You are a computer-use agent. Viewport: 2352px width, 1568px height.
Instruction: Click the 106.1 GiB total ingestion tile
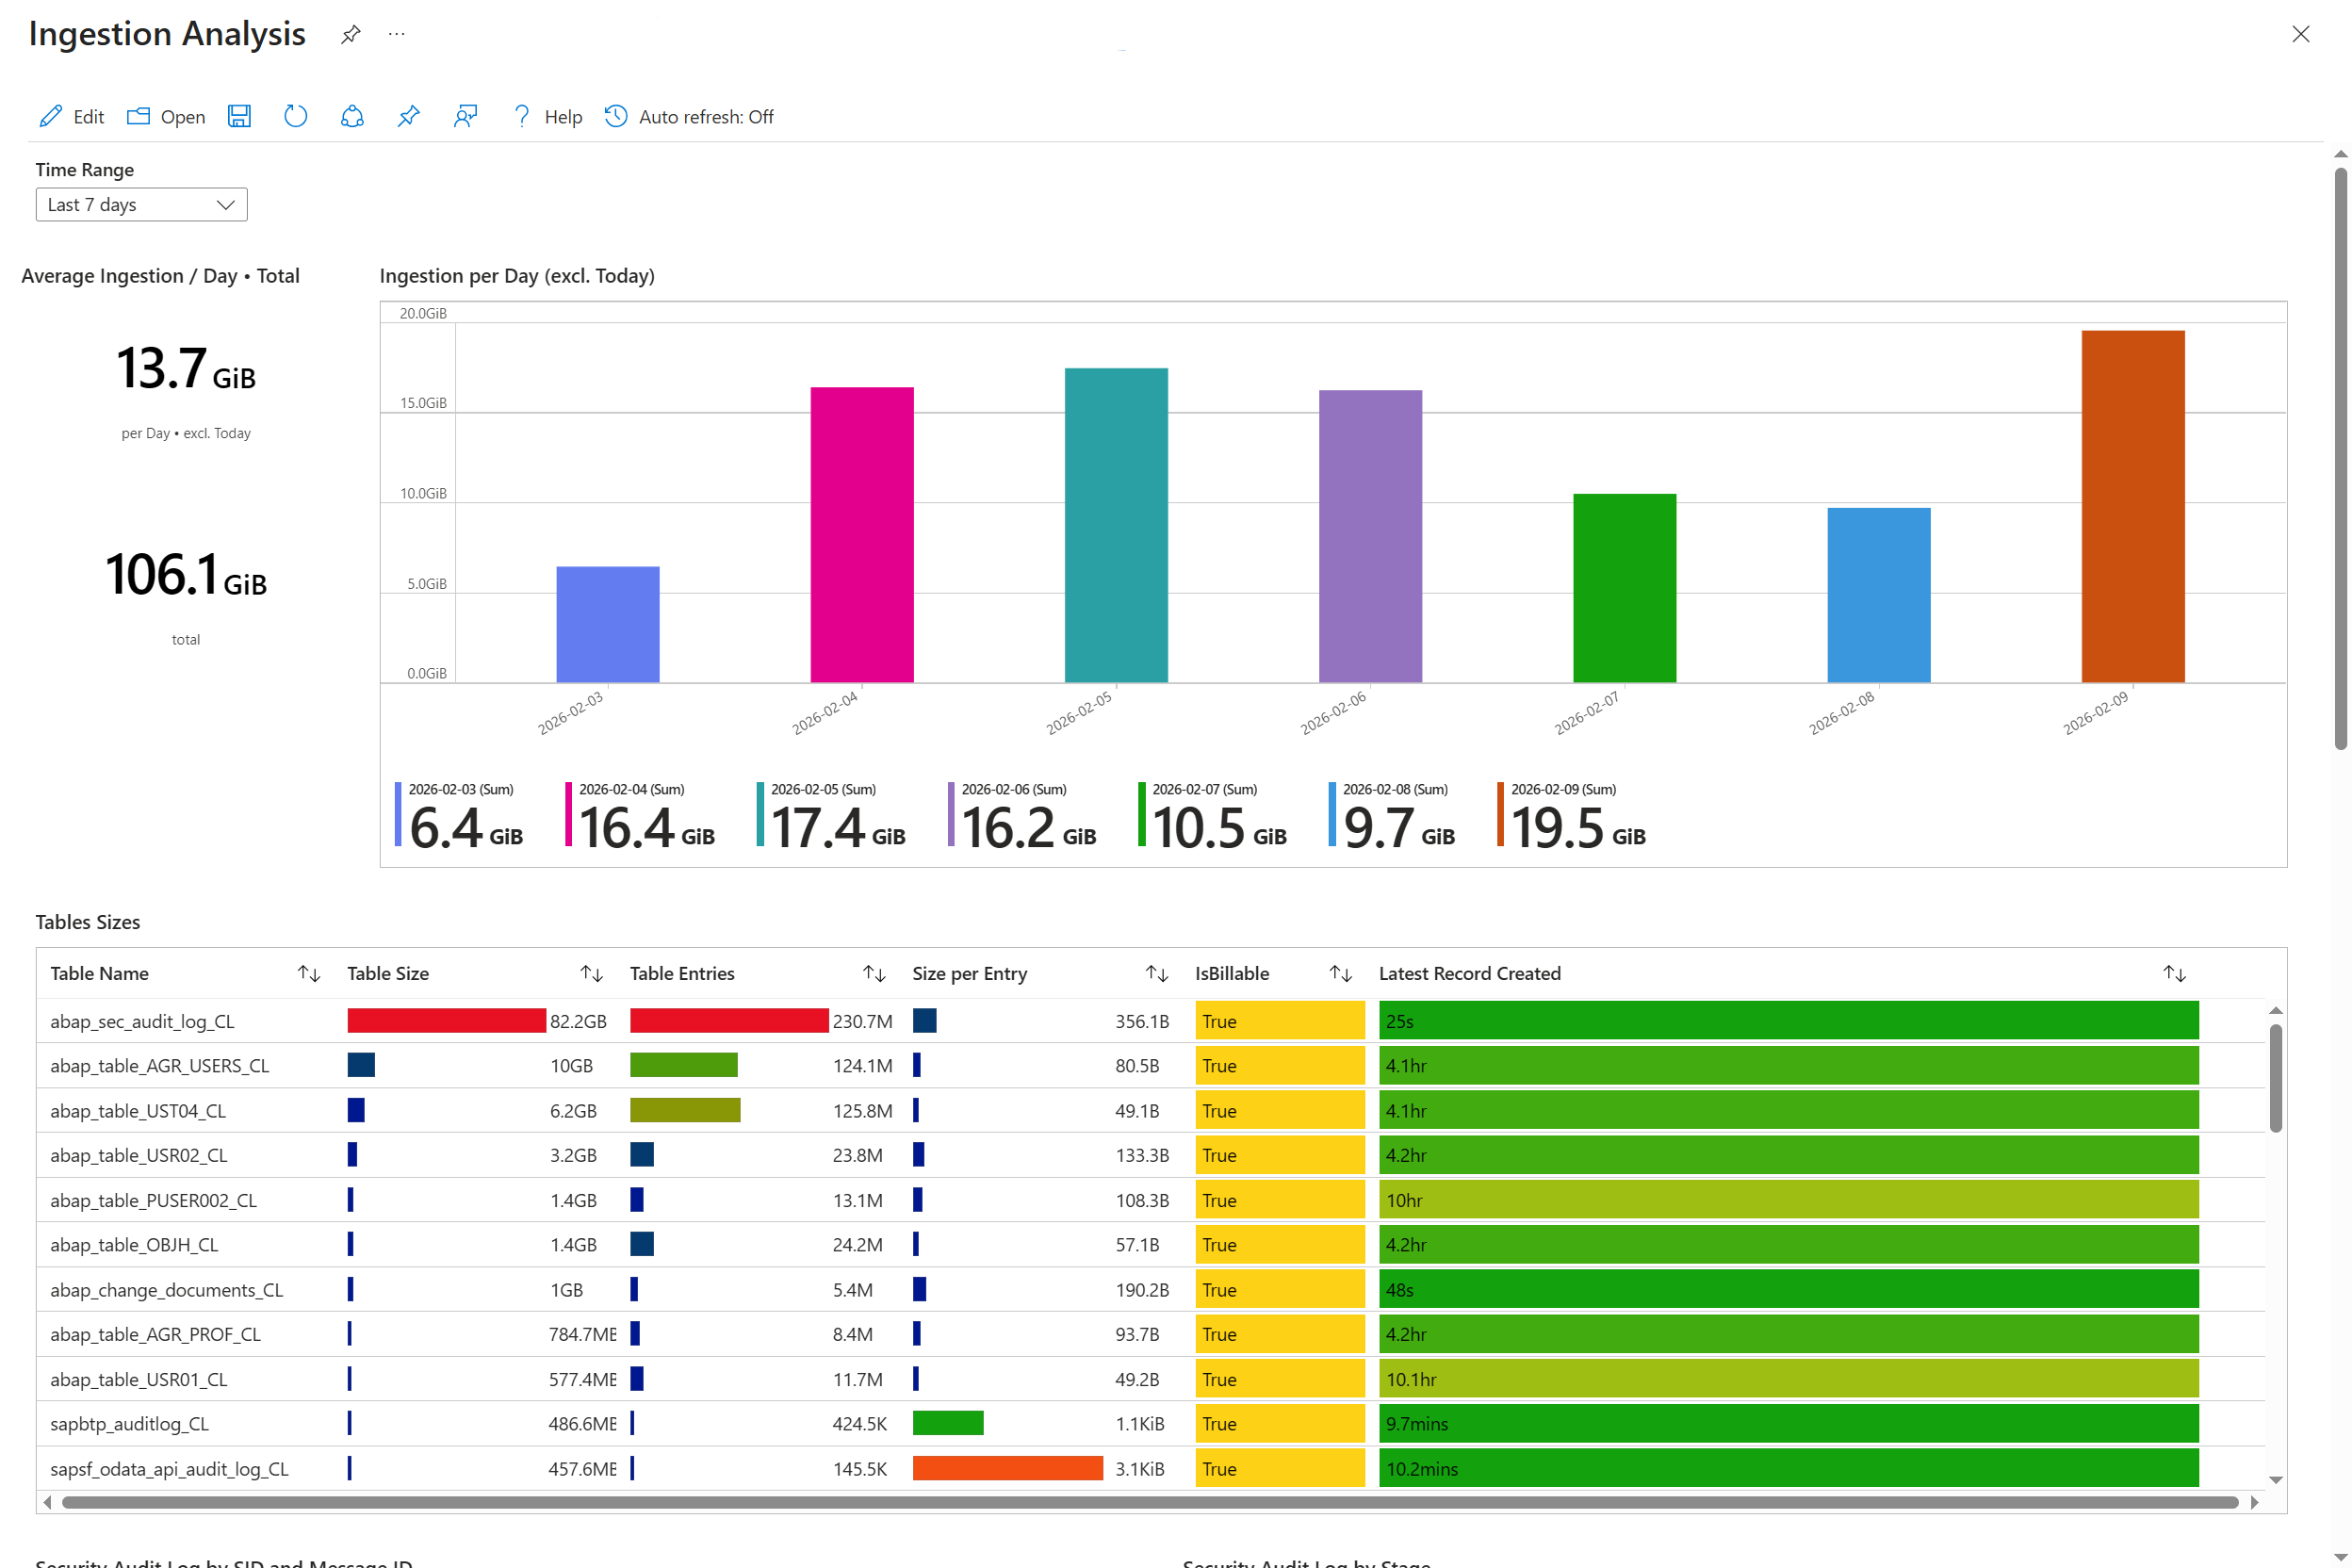point(186,597)
